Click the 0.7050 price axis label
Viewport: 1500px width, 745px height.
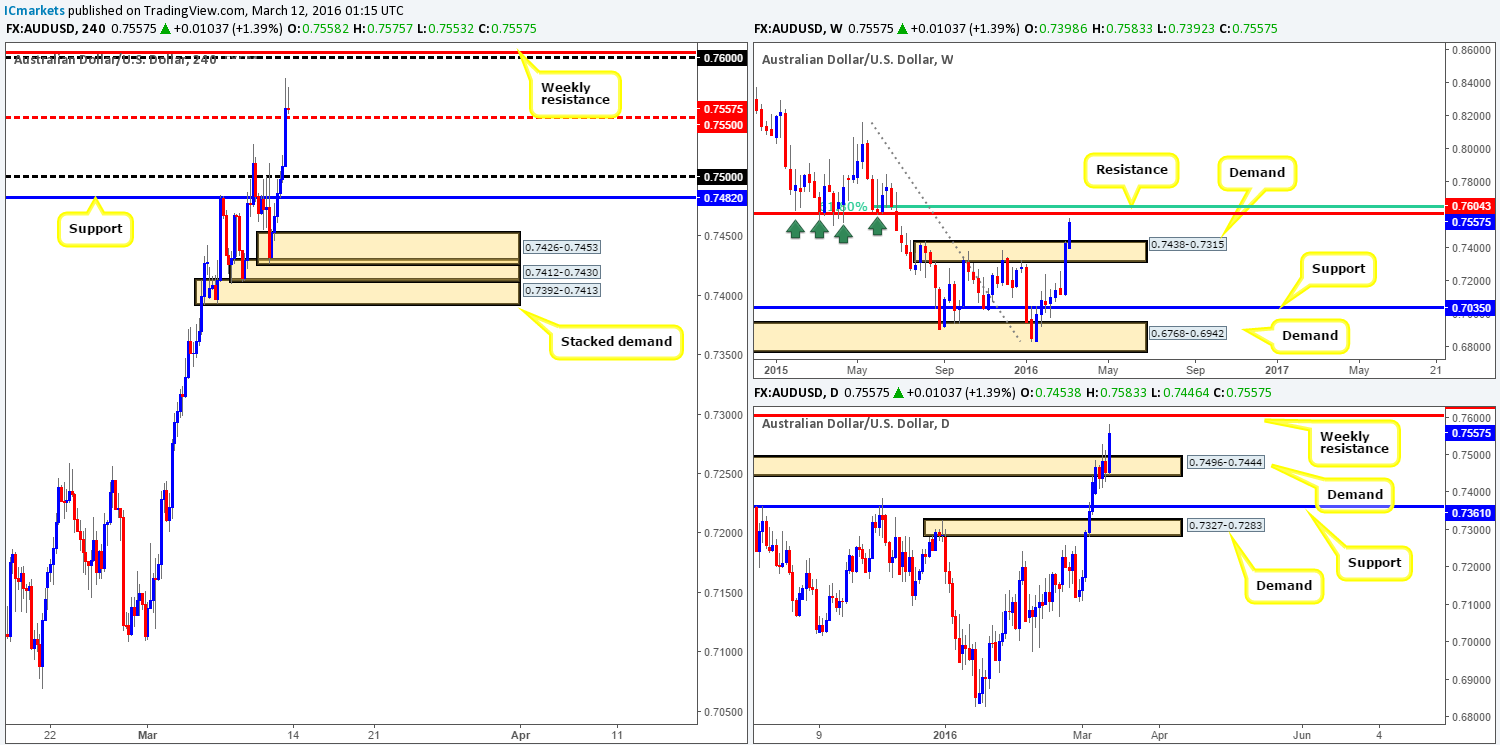tap(723, 713)
